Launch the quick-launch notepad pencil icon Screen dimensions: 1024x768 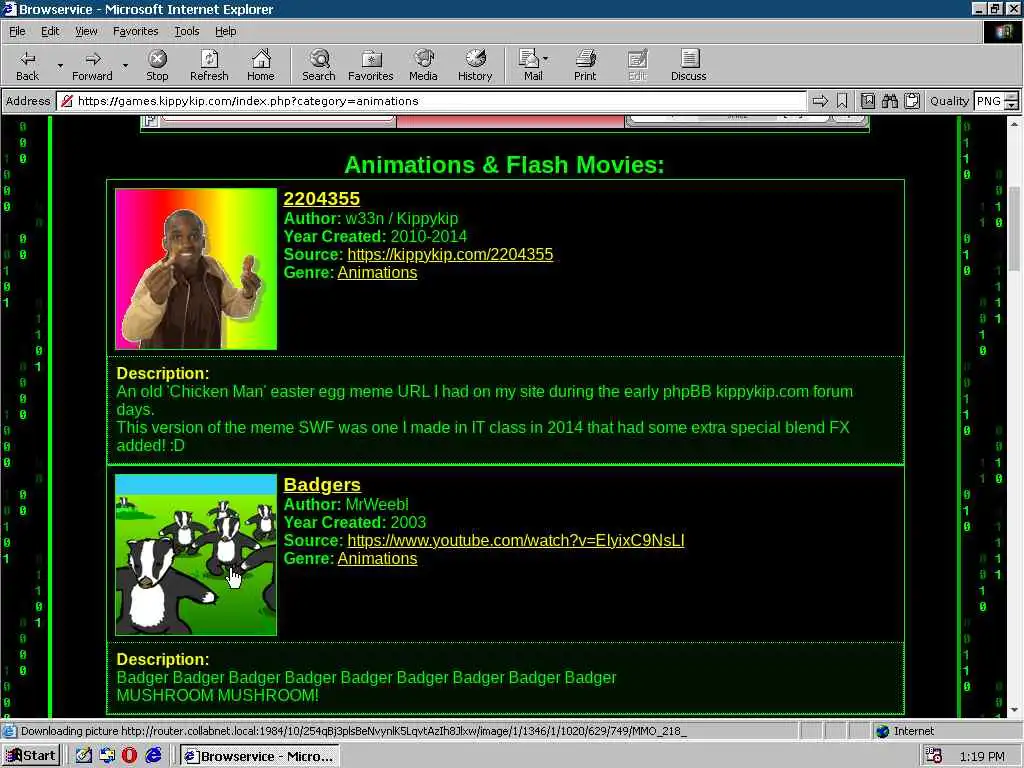[x=84, y=756]
